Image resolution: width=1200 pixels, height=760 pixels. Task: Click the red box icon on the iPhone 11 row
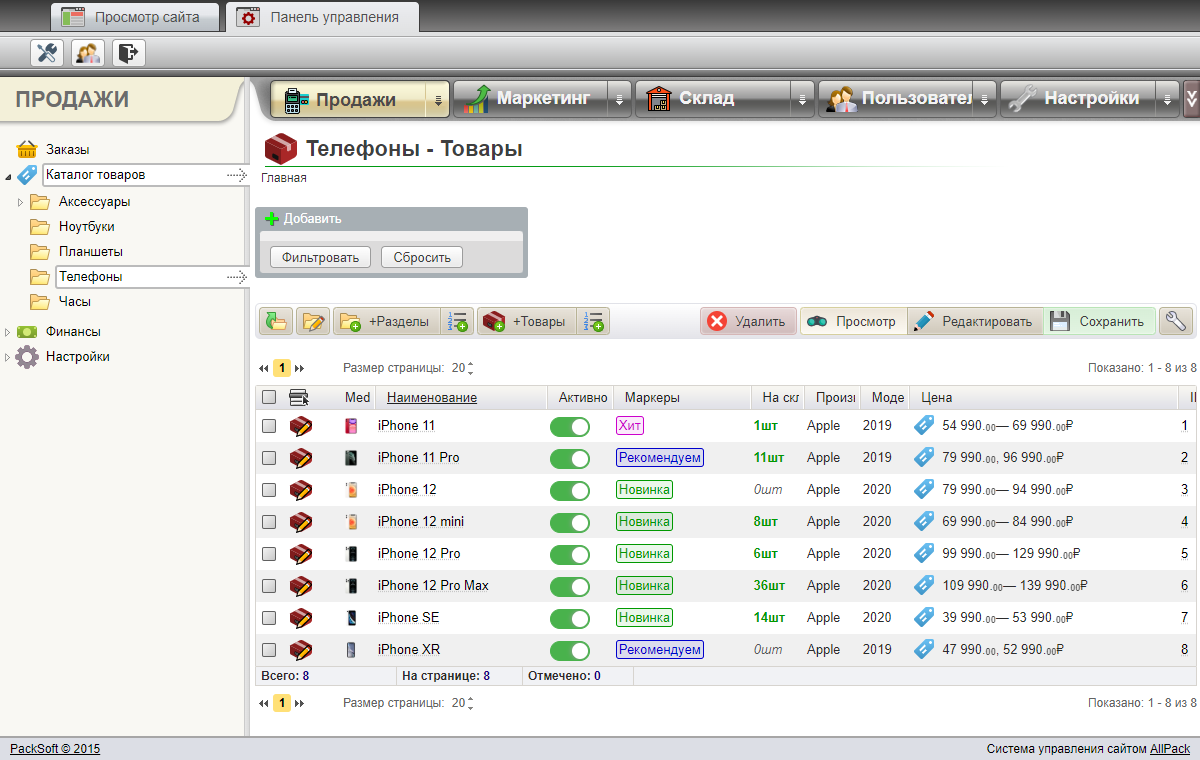tap(300, 425)
